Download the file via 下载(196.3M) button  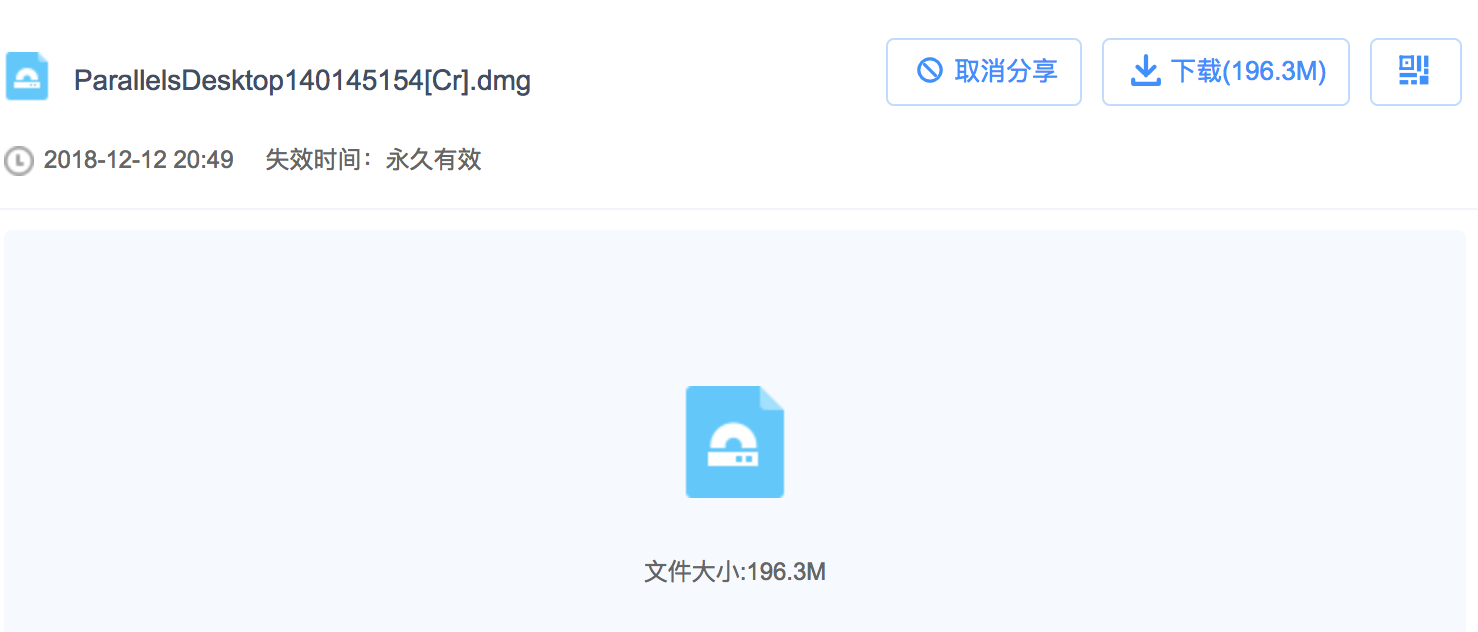1226,72
